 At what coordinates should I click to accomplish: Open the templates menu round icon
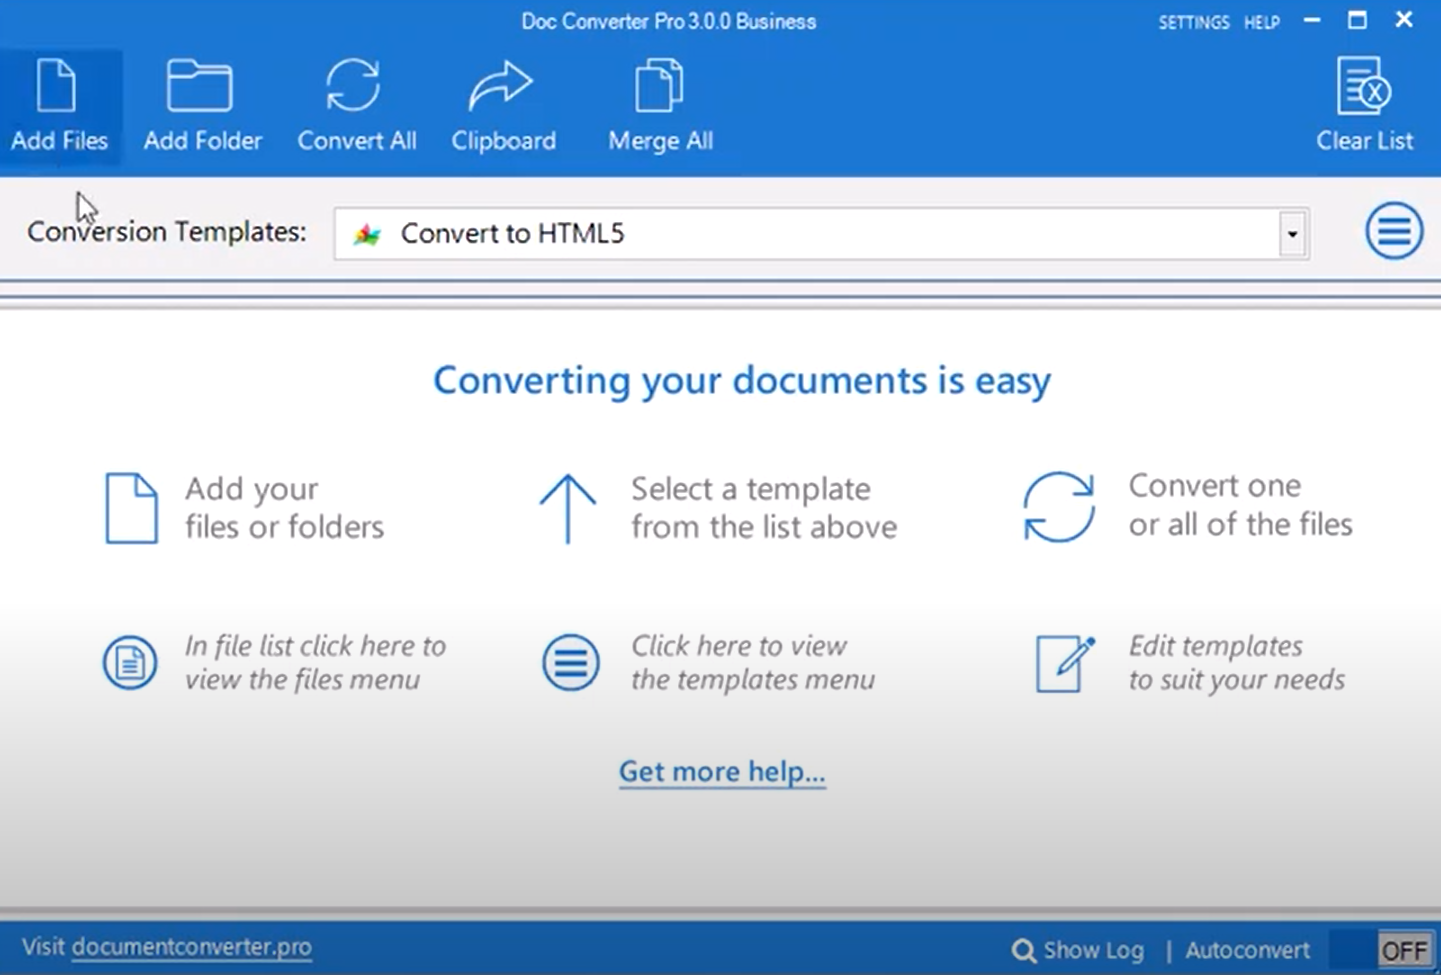(1394, 232)
